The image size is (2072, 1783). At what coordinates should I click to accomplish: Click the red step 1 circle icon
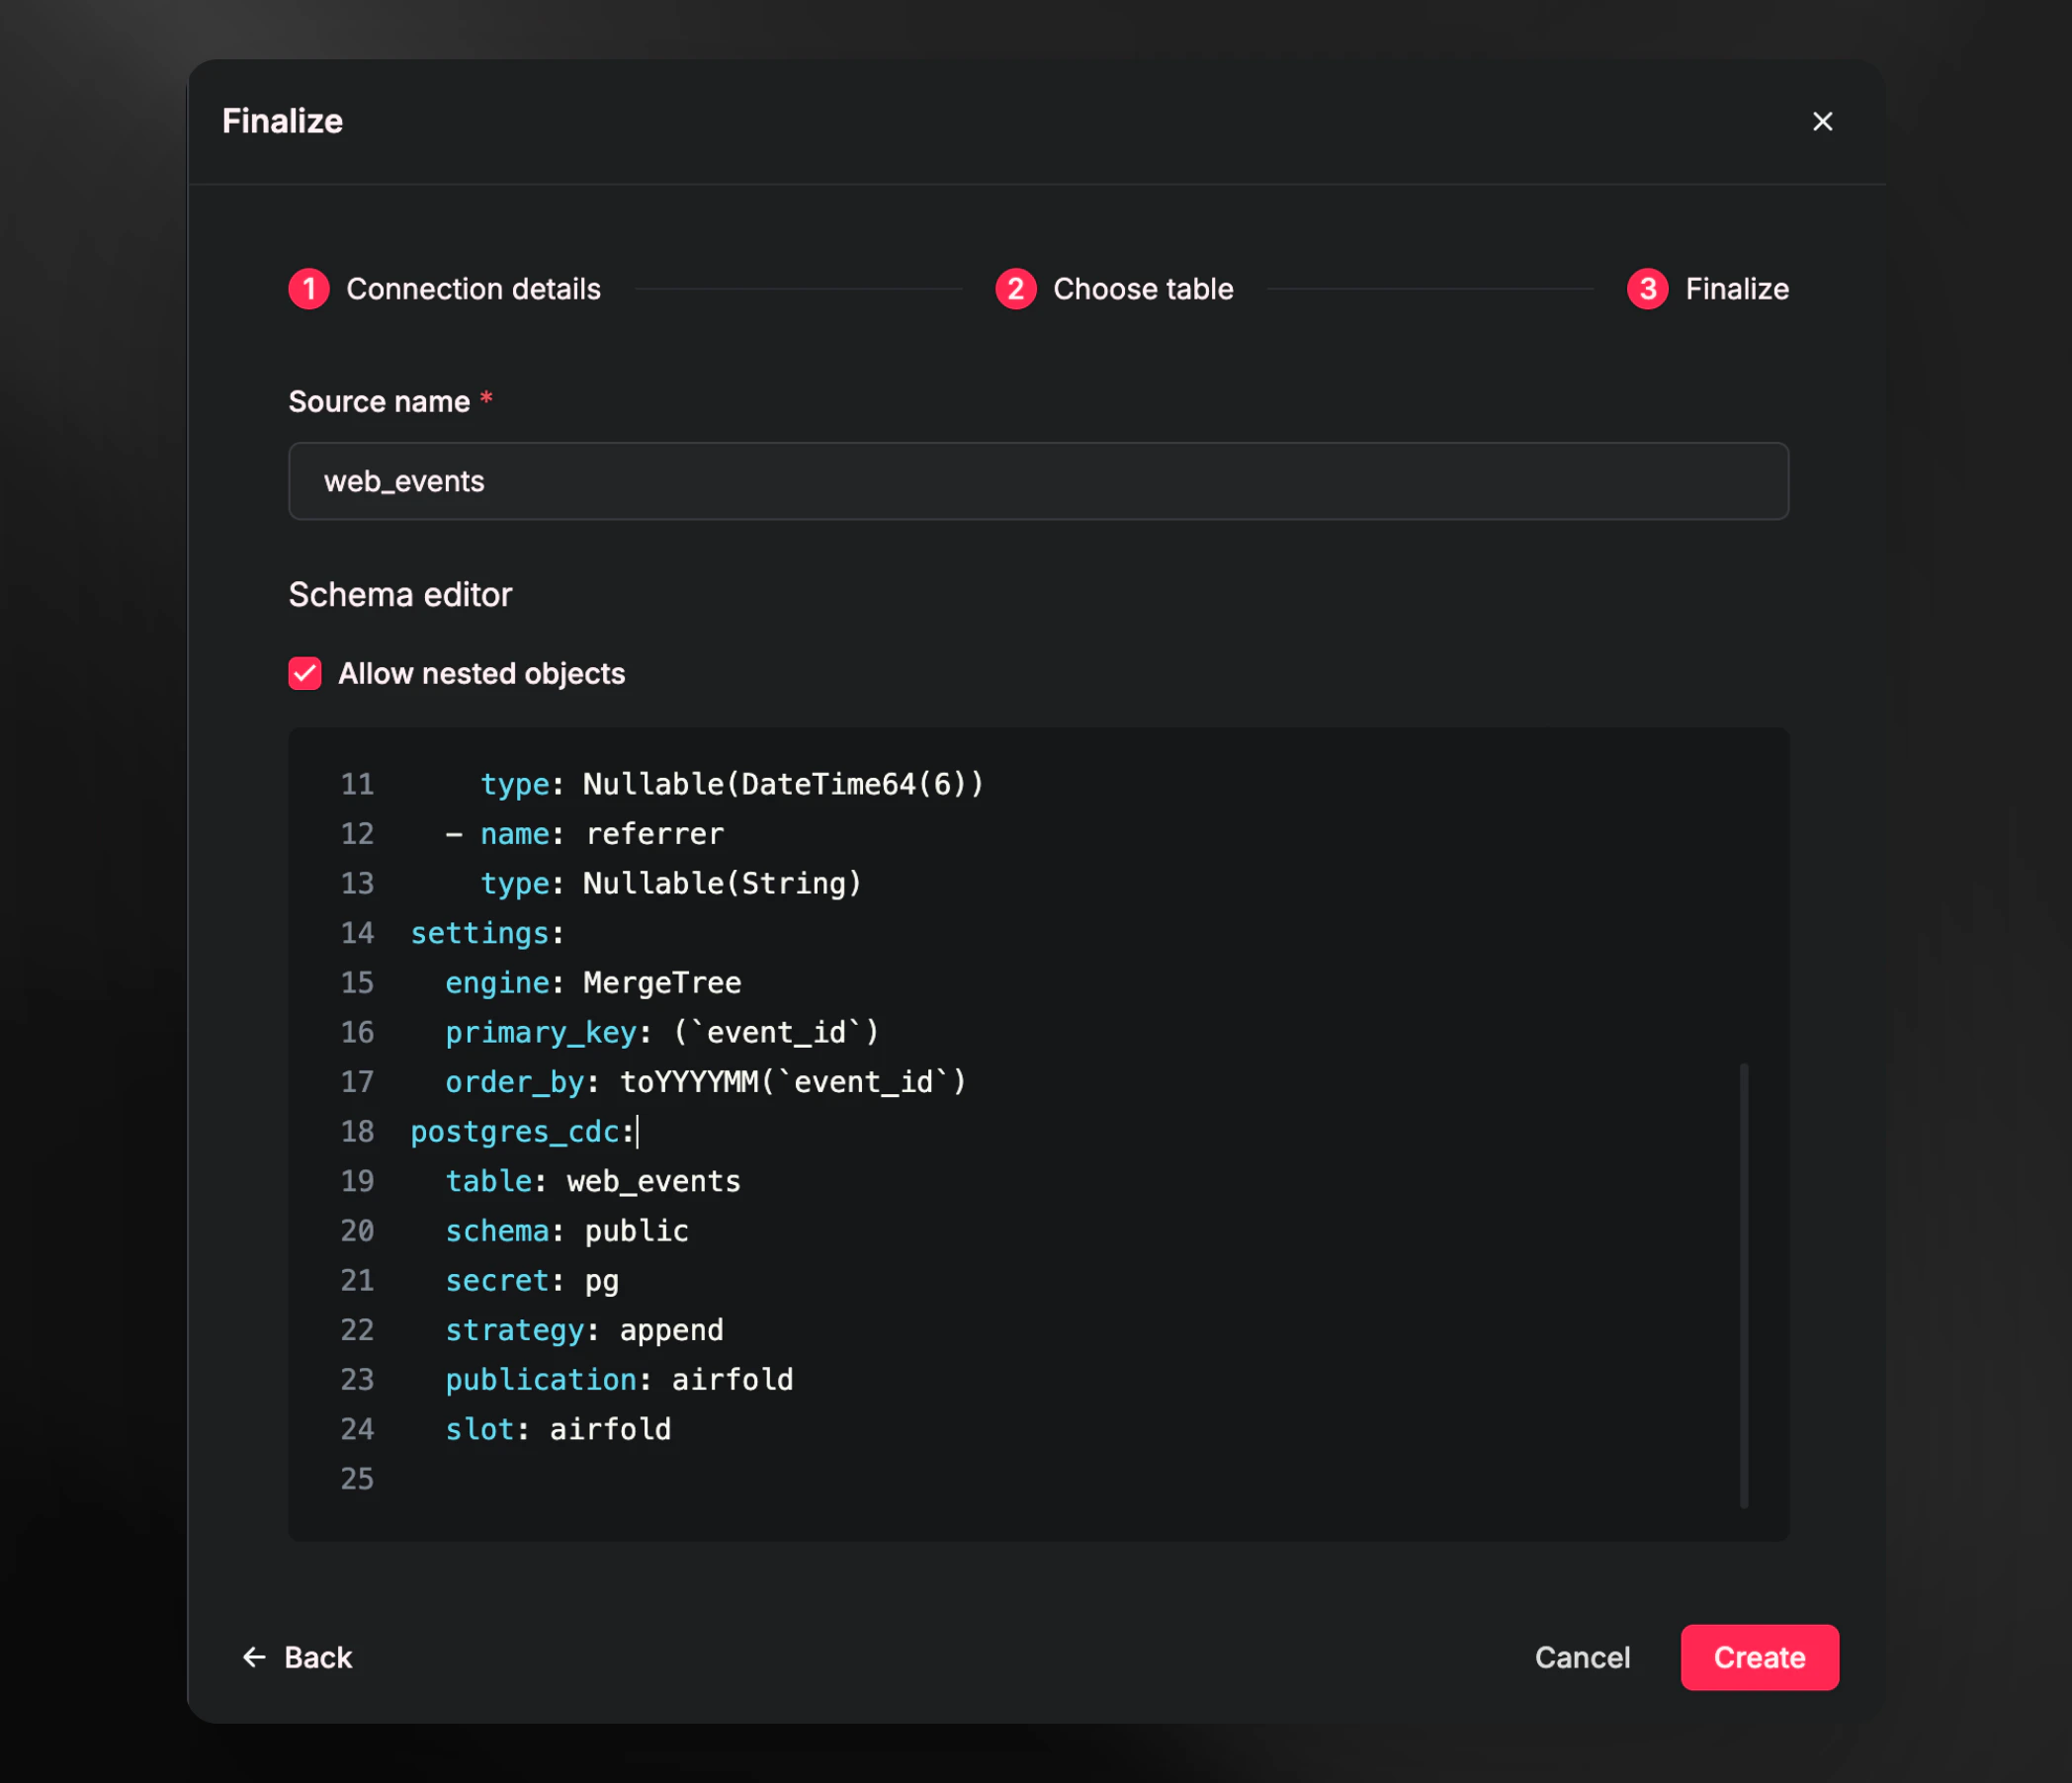[309, 289]
